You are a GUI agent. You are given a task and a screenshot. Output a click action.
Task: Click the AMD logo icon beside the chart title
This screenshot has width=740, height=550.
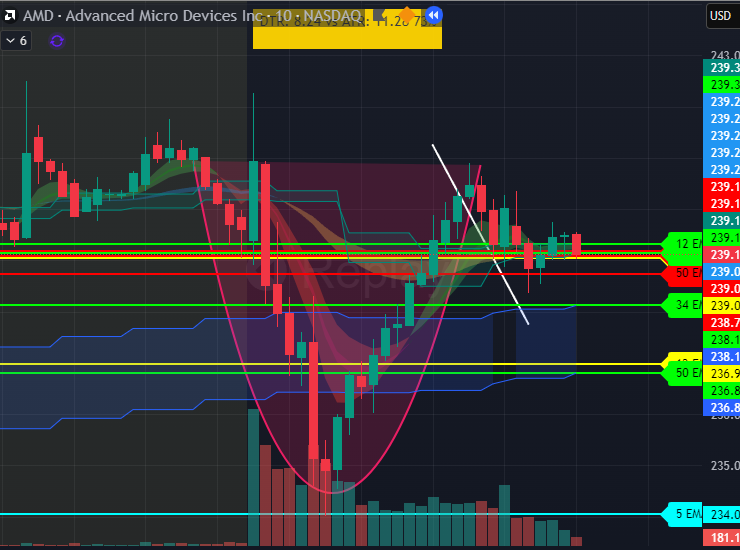click(x=9, y=16)
